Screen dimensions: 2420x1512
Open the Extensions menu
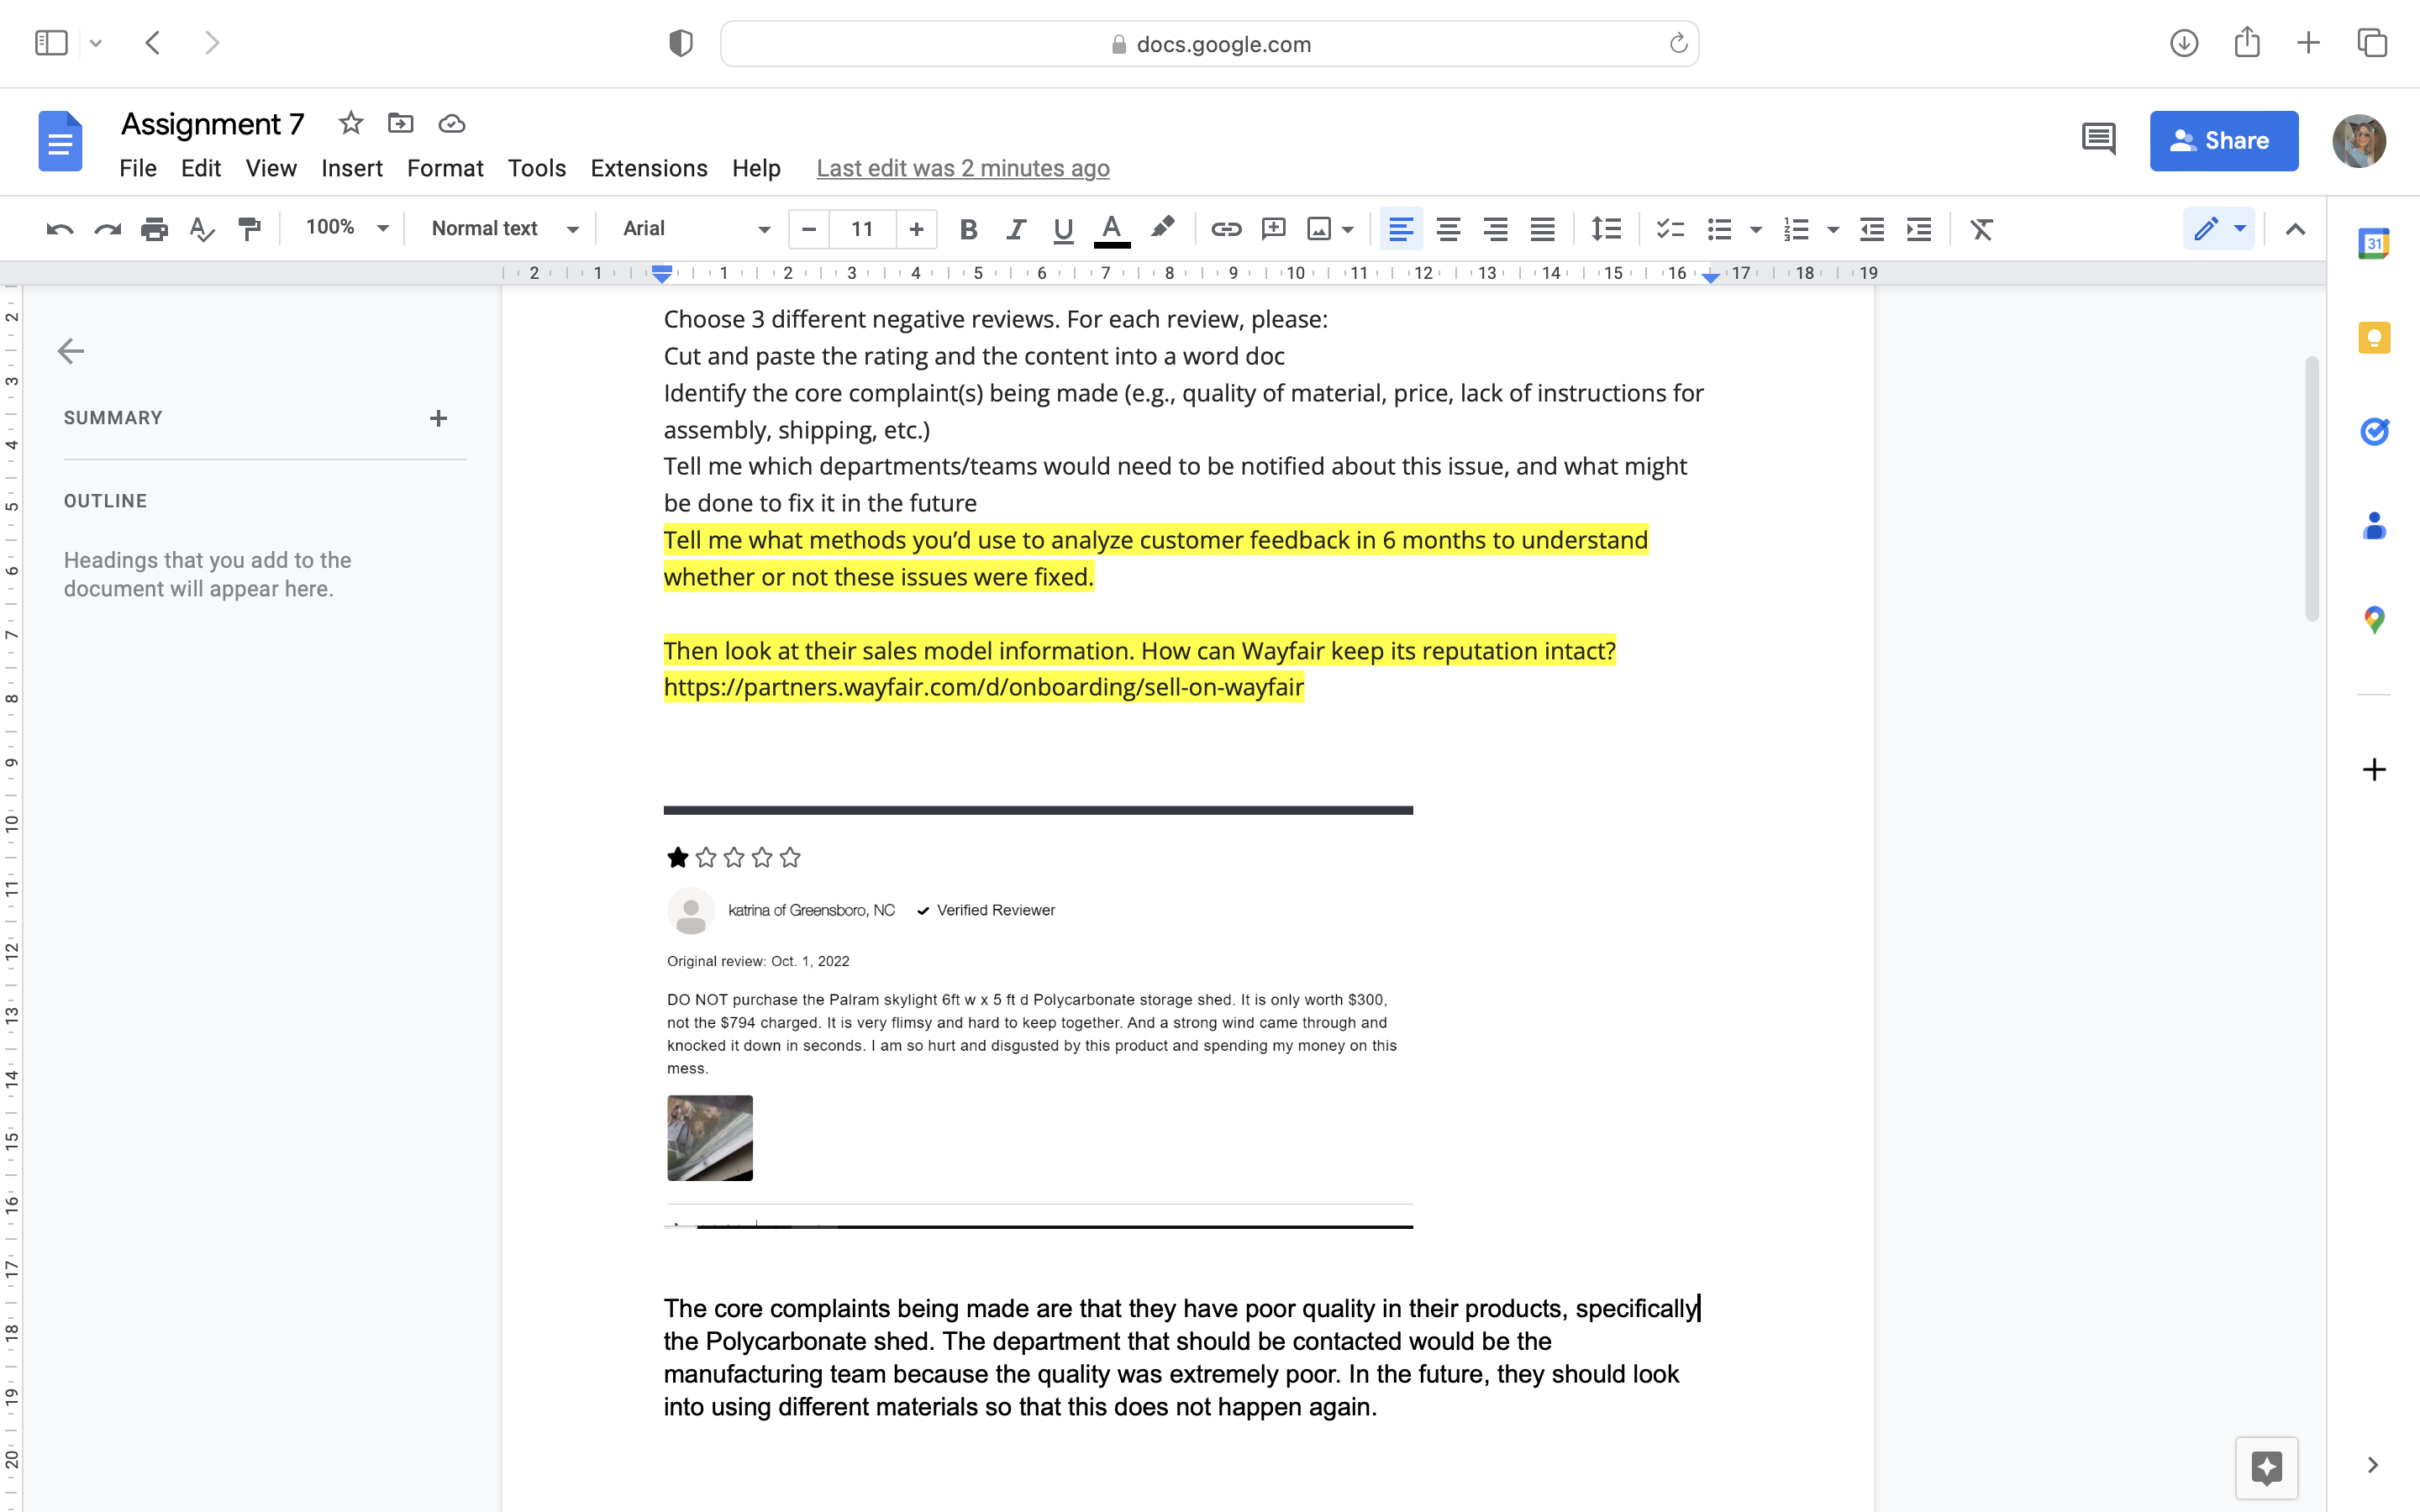pyautogui.click(x=648, y=168)
